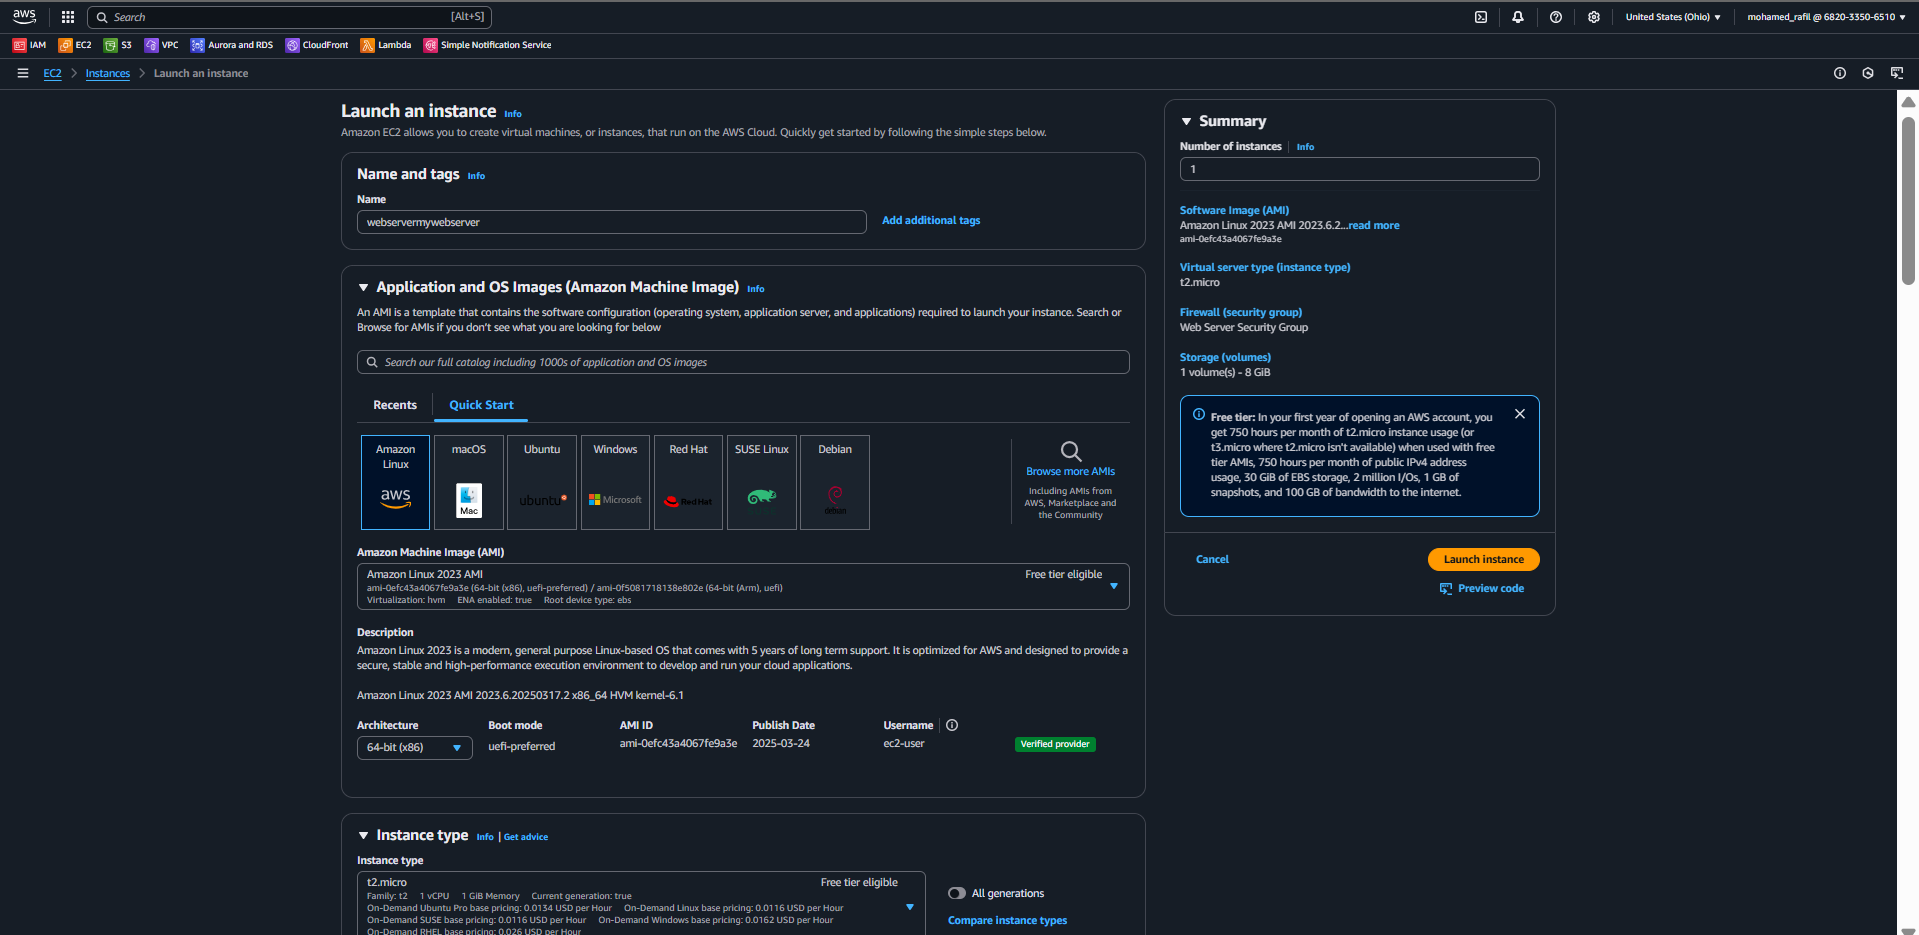The height and width of the screenshot is (935, 1919).
Task: Open the EC2 favorites bar shortcut
Action: [75, 45]
